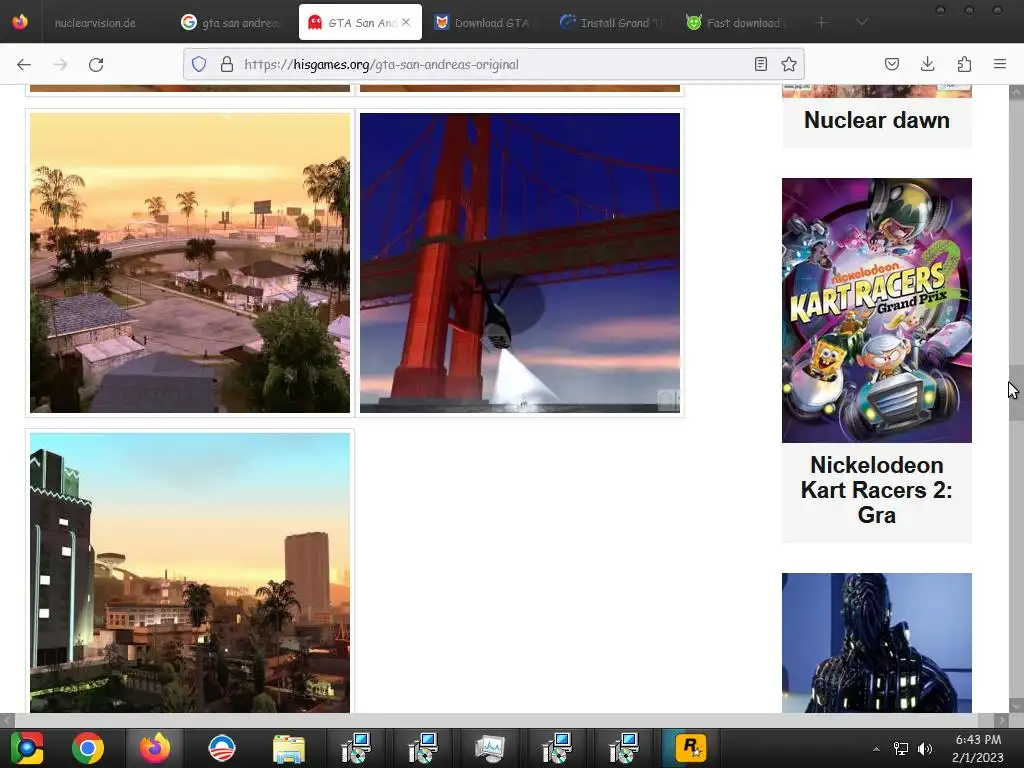
Task: Launch Google Chrome from the taskbar
Action: [x=88, y=748]
